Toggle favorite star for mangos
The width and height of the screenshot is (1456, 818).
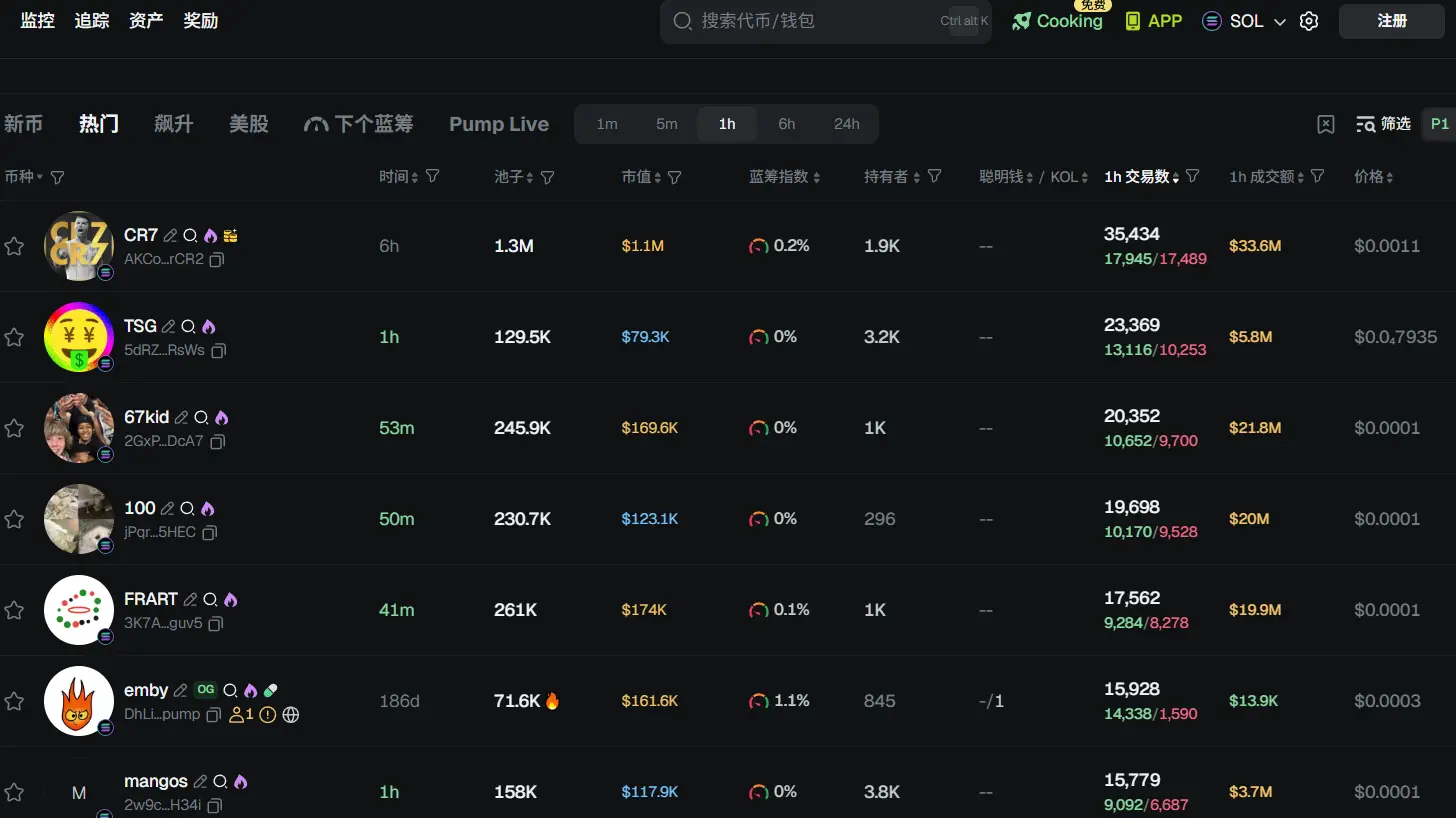(14, 792)
